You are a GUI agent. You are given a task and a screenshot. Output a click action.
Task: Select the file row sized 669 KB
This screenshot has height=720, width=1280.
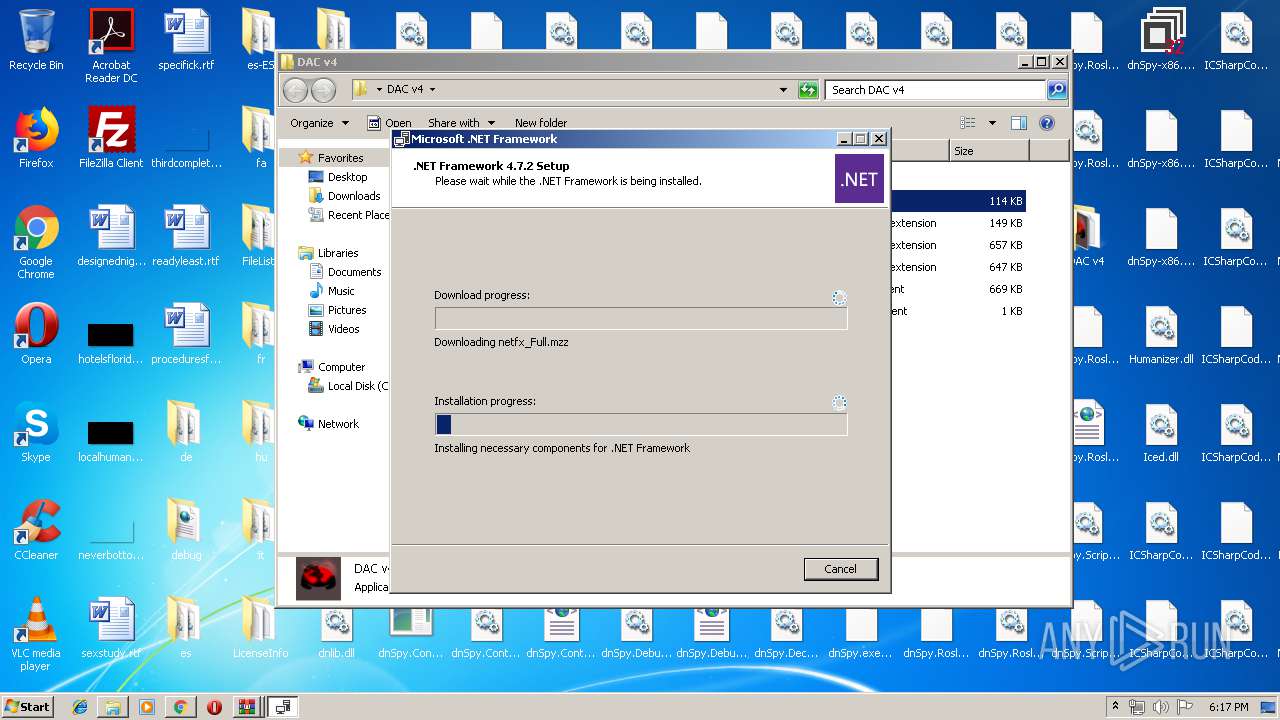[x=958, y=289]
